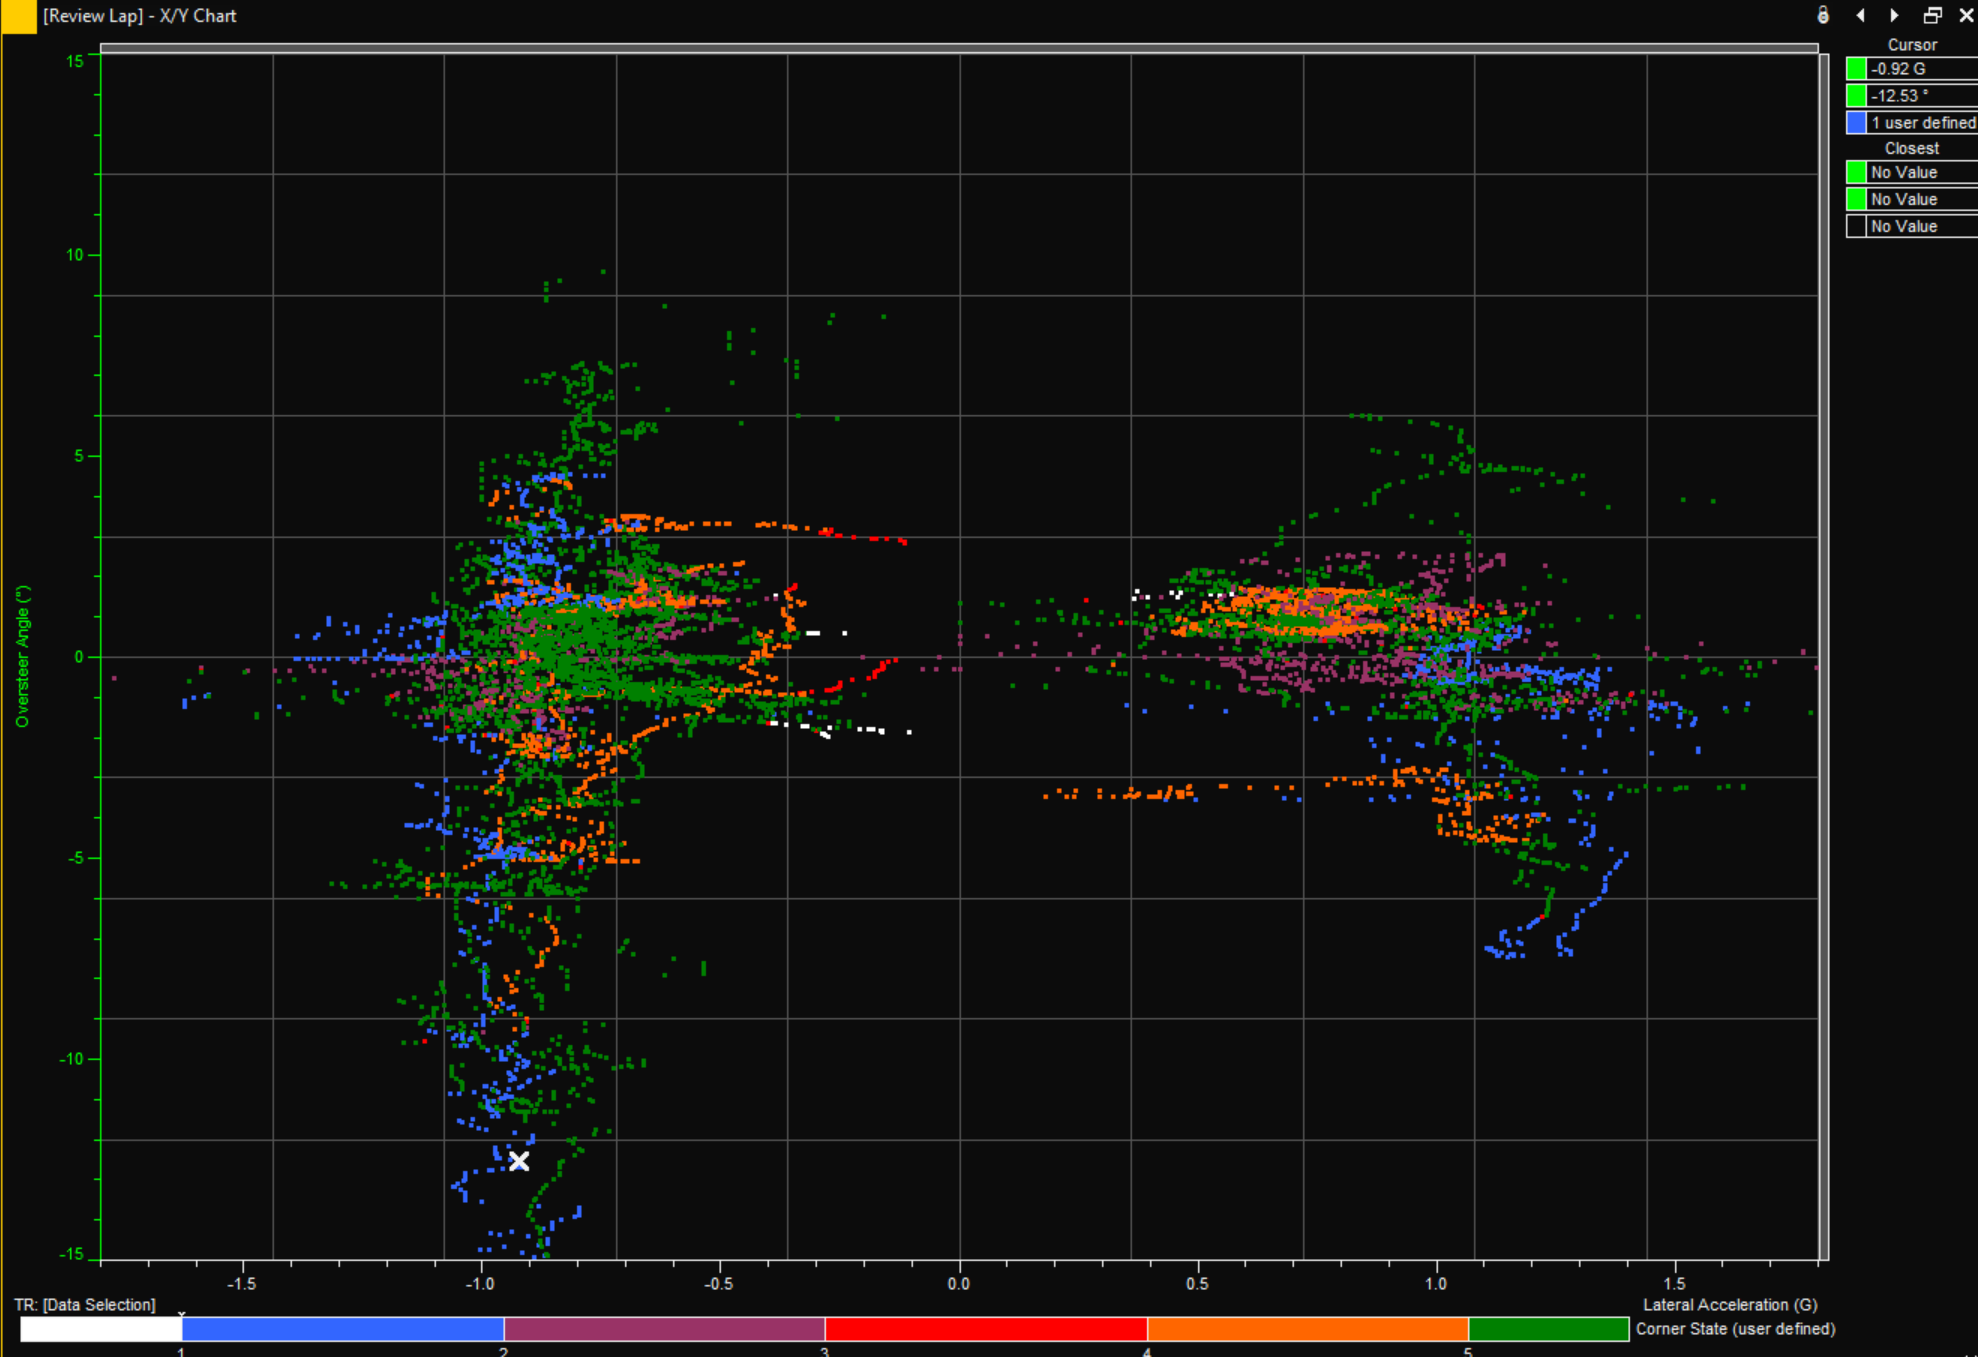Viewport: 1978px width, 1357px height.
Task: Click the empty swatch on the last No Value row
Action: pos(1856,227)
